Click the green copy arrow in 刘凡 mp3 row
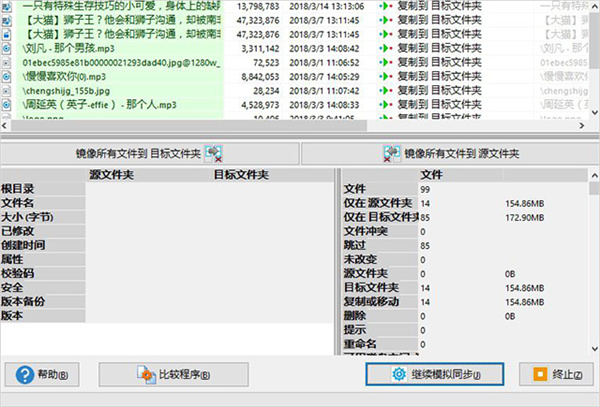 click(x=386, y=49)
